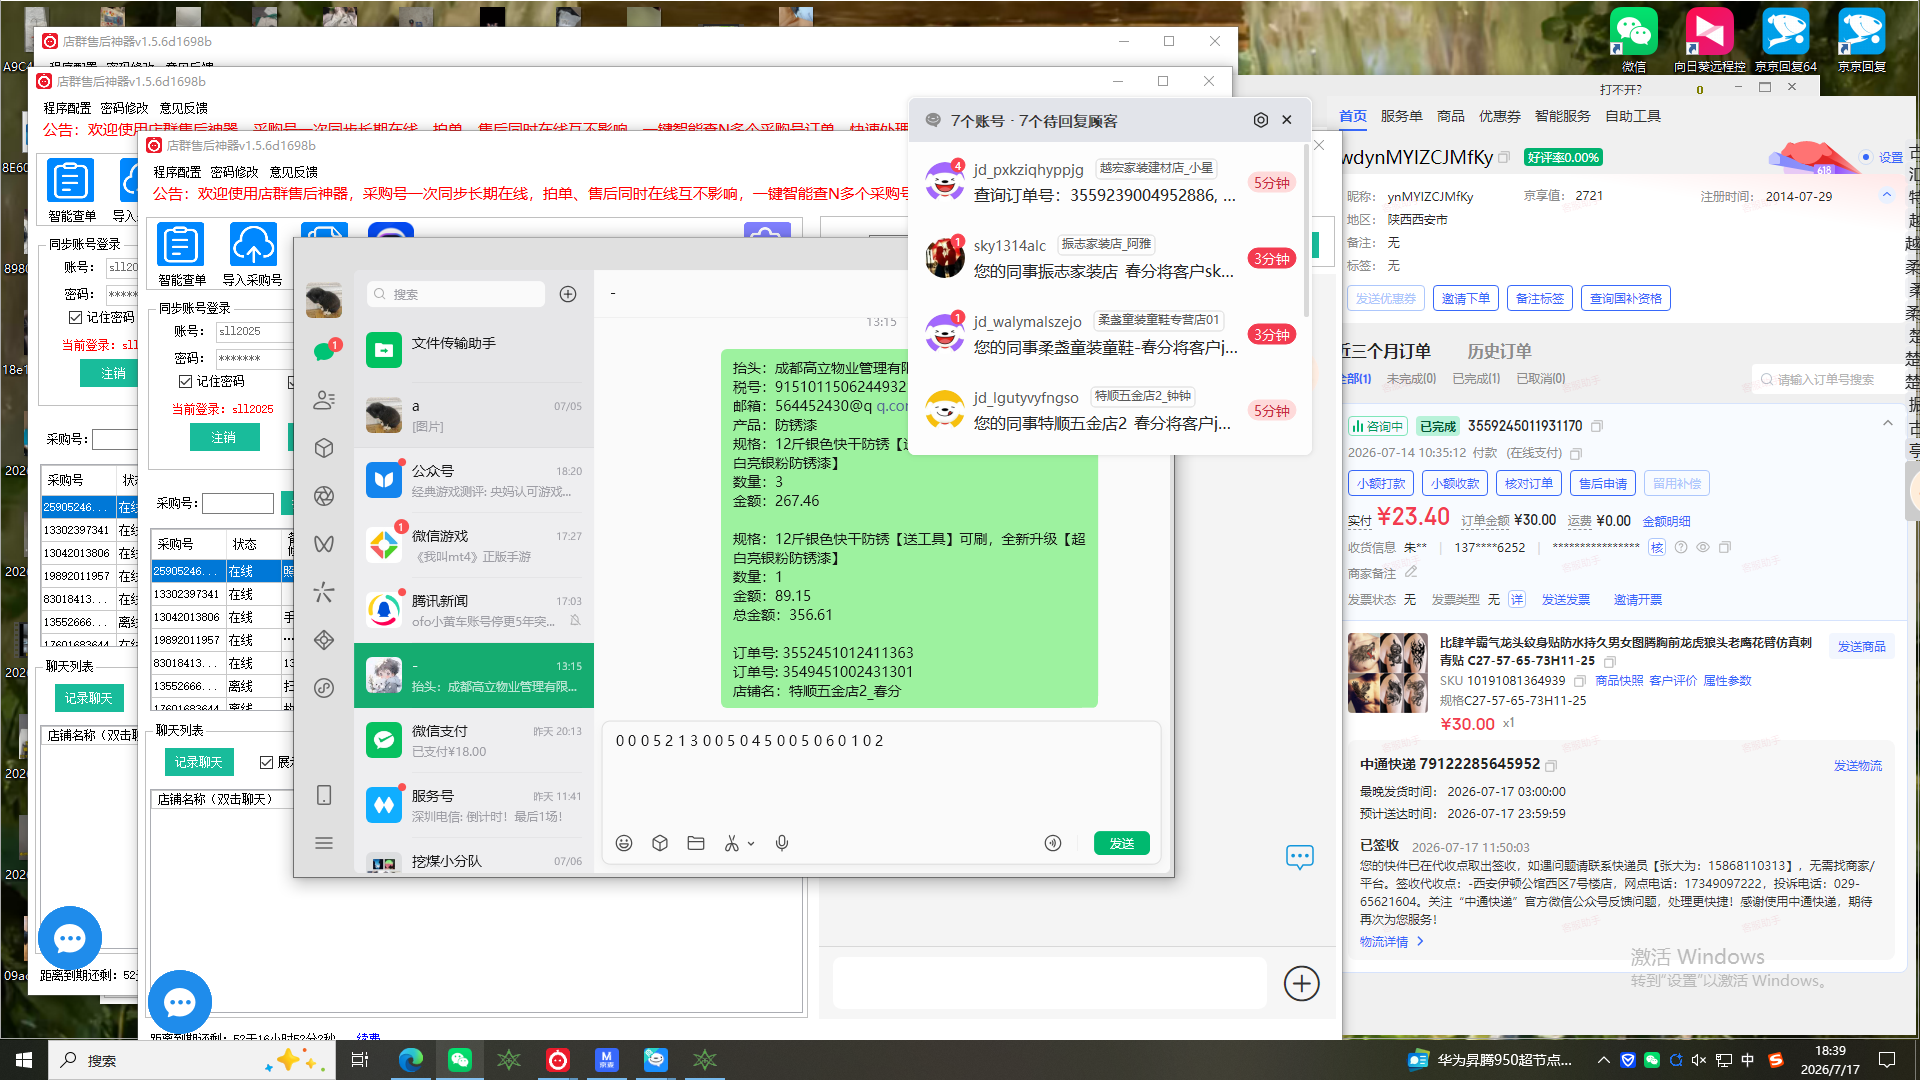Click the circled plus icon below the chat area
This screenshot has width=1920, height=1080.
click(1301, 983)
